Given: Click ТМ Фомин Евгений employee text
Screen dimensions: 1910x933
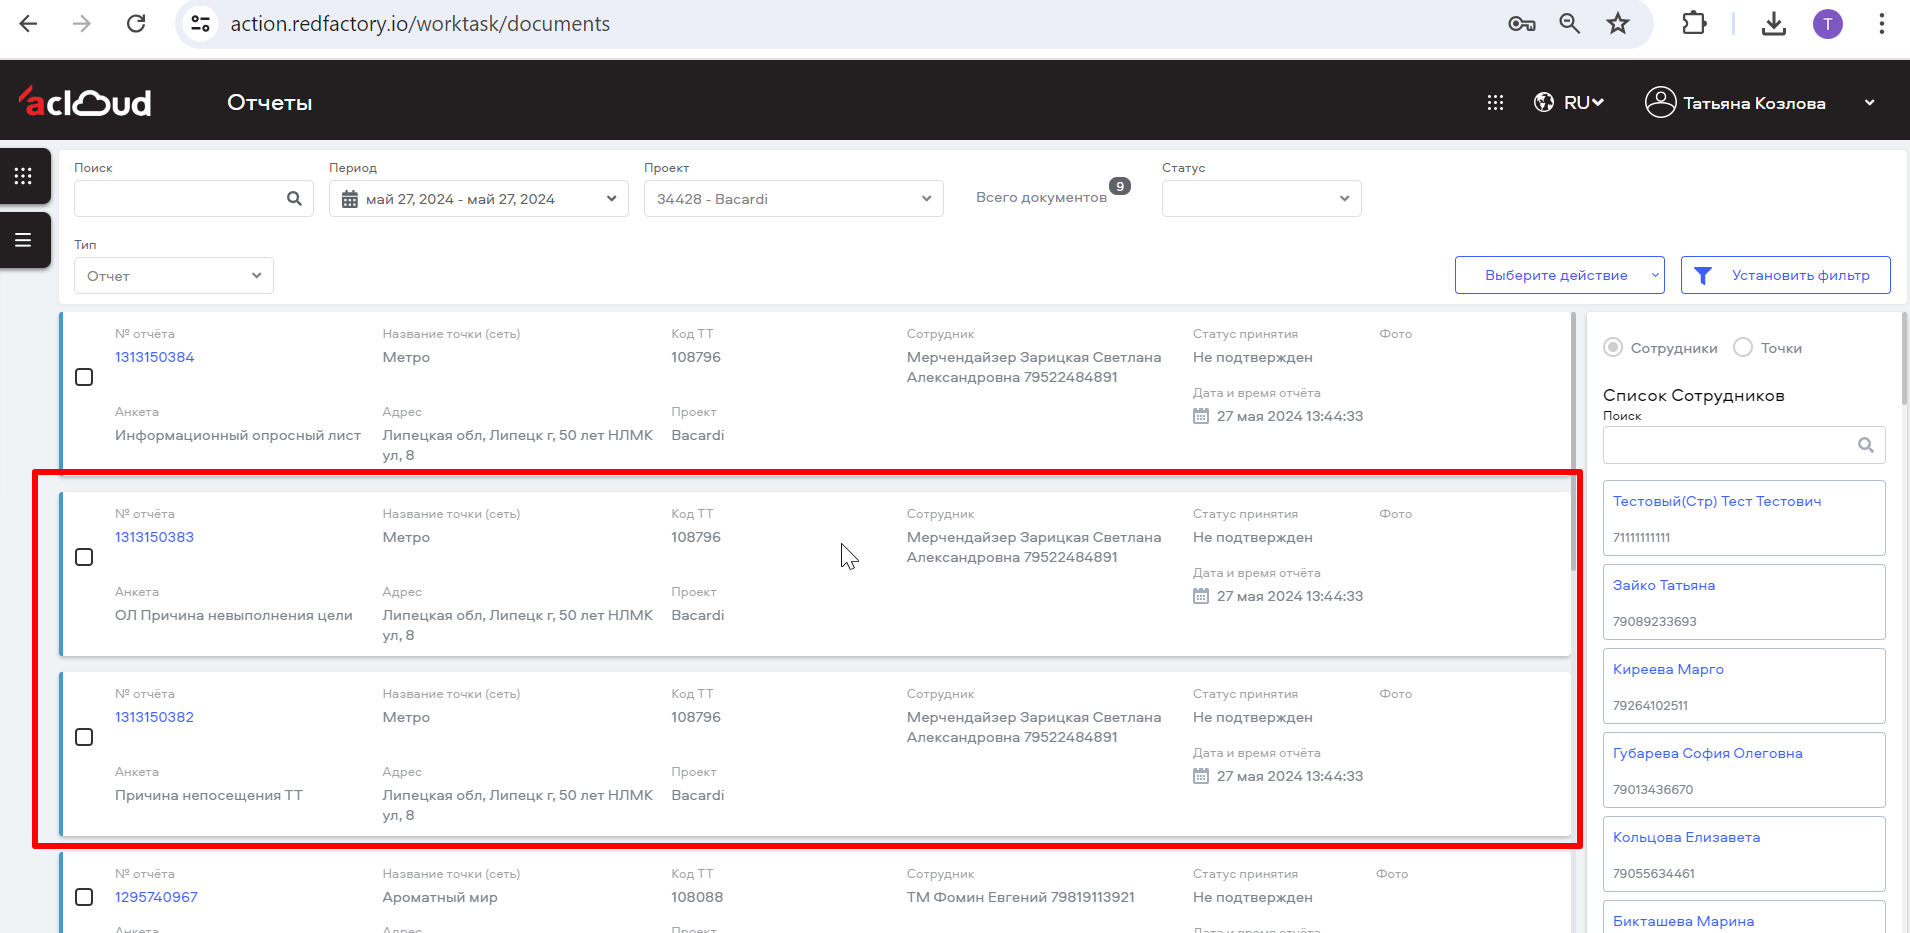Looking at the screenshot, I should [1021, 897].
